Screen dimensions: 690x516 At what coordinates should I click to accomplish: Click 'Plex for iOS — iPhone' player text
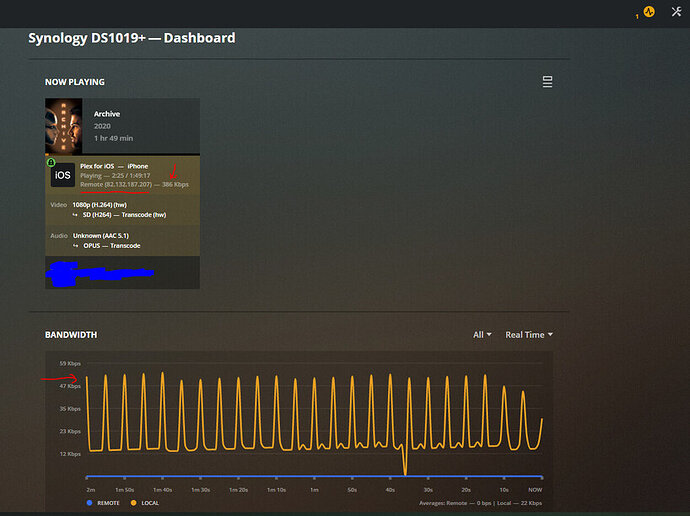click(x=114, y=166)
